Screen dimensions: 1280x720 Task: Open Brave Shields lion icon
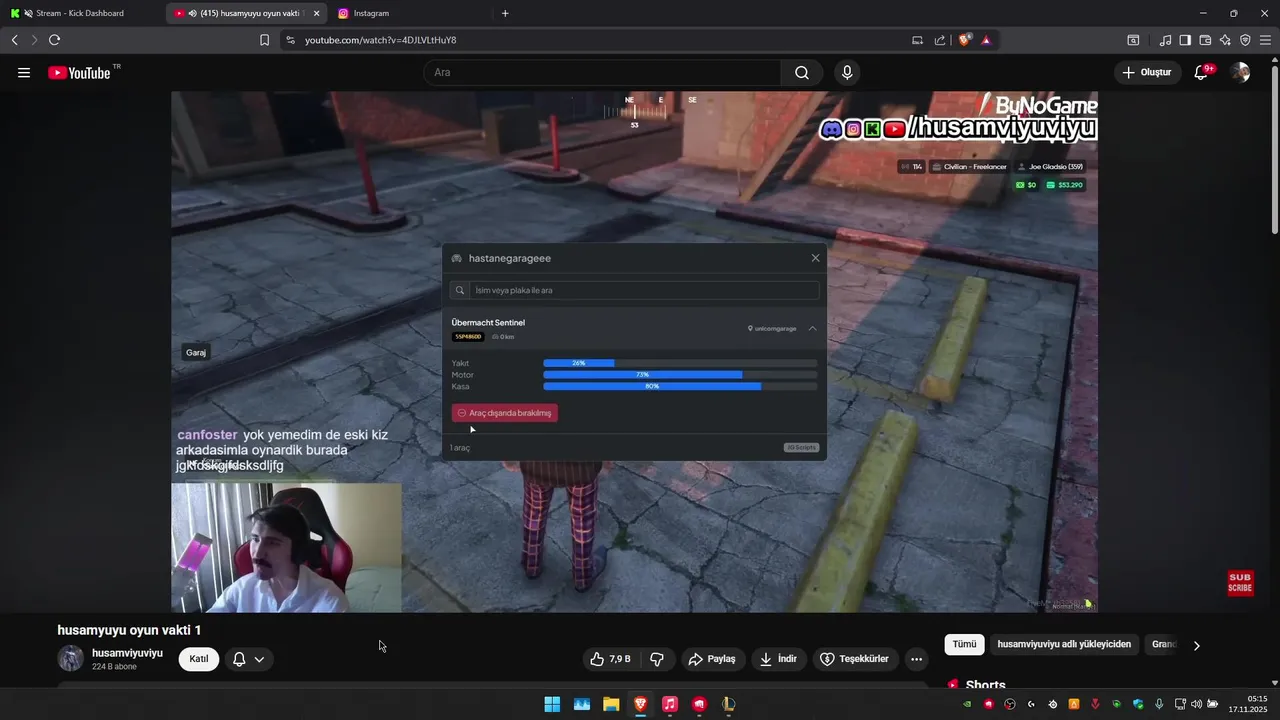click(964, 40)
